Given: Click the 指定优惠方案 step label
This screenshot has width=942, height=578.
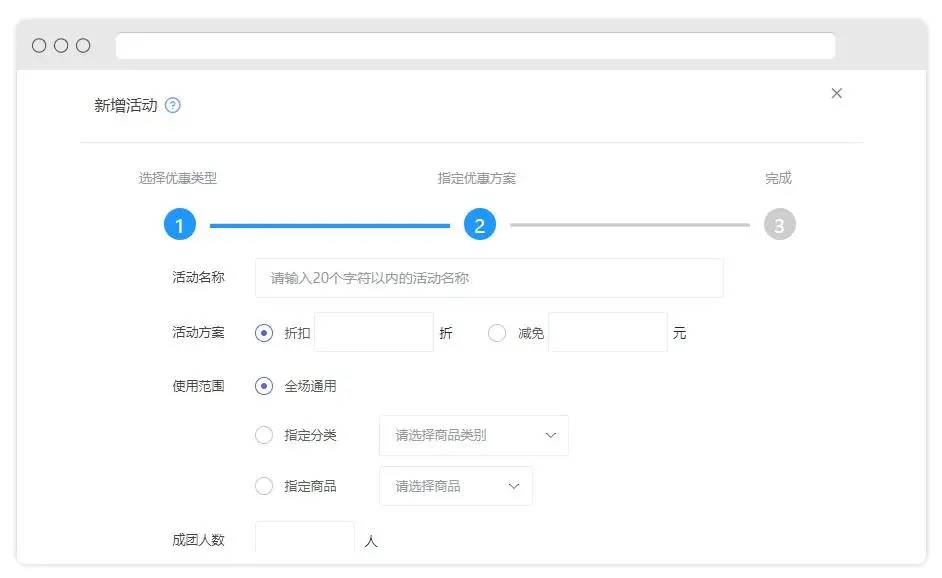Looking at the screenshot, I should tap(477, 178).
